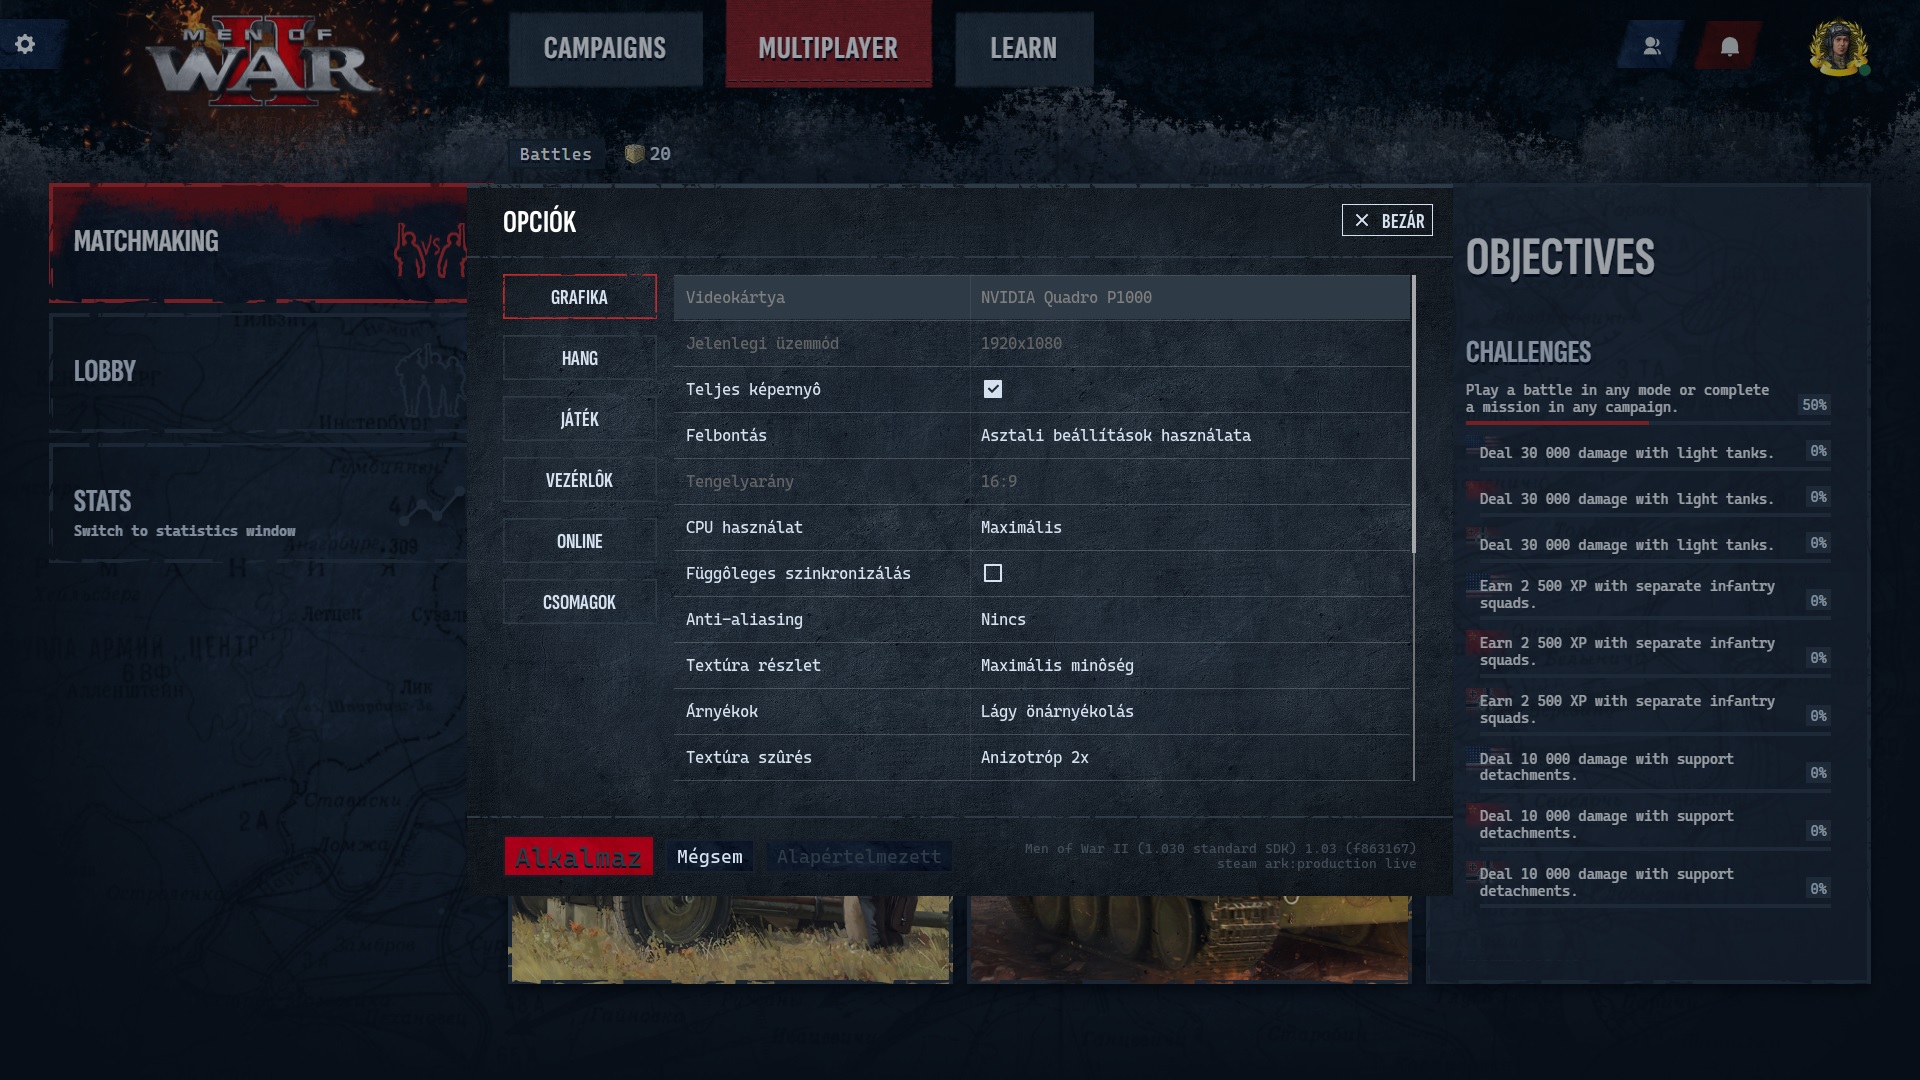The image size is (1920, 1080).
Task: Uncheck the Teljes képernyő checkbox
Action: [x=992, y=389]
